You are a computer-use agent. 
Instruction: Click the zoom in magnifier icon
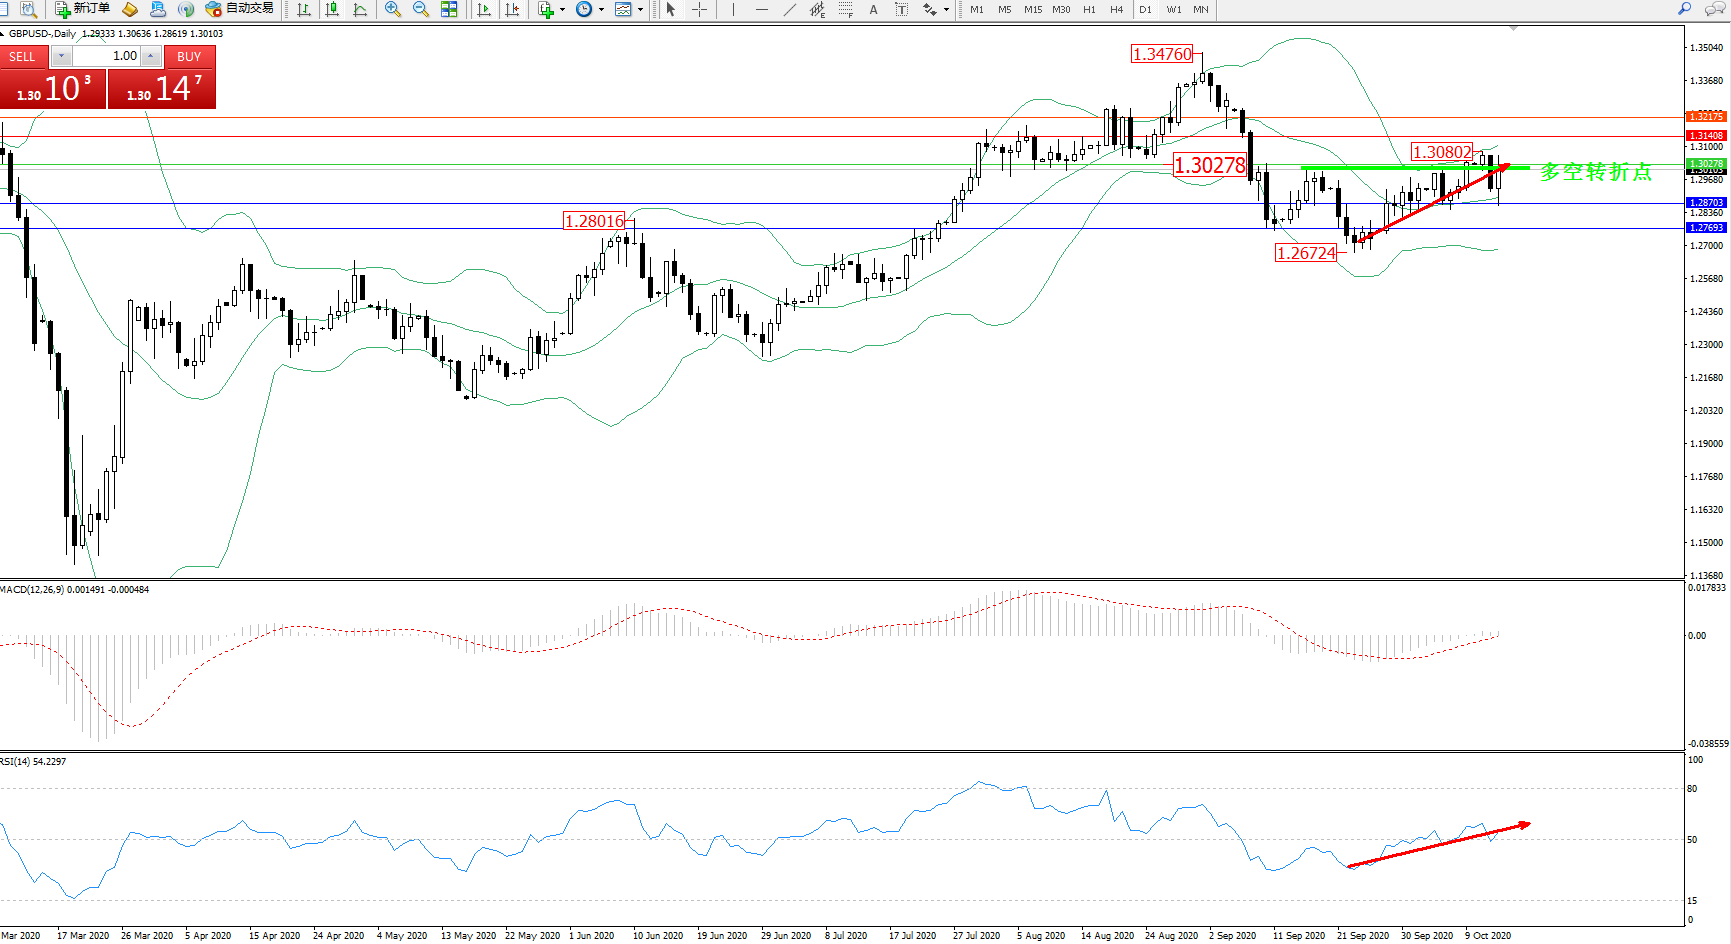click(x=393, y=9)
